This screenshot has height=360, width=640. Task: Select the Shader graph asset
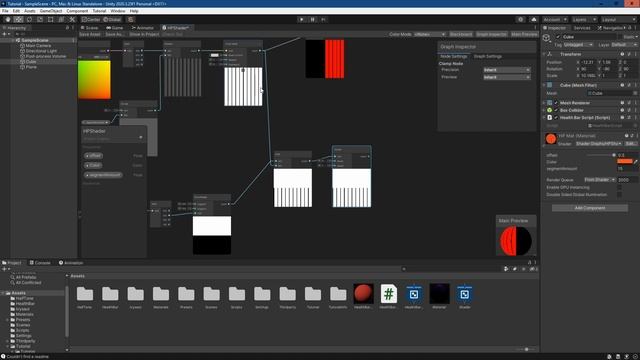click(464, 294)
